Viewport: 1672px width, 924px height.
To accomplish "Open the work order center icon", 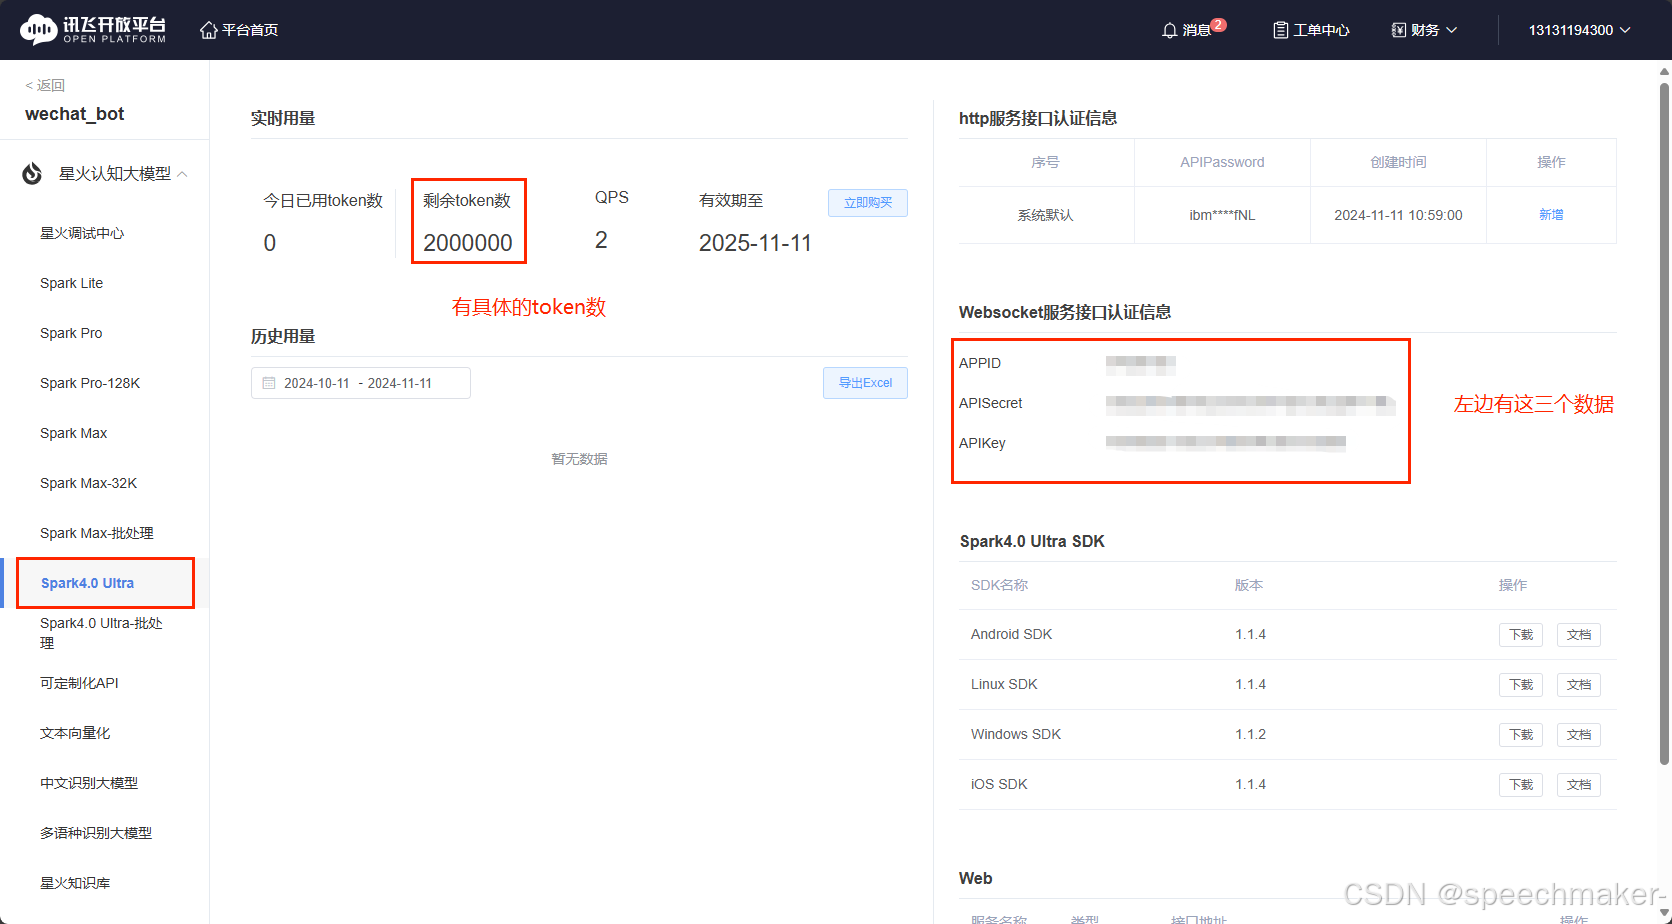I will [1280, 30].
